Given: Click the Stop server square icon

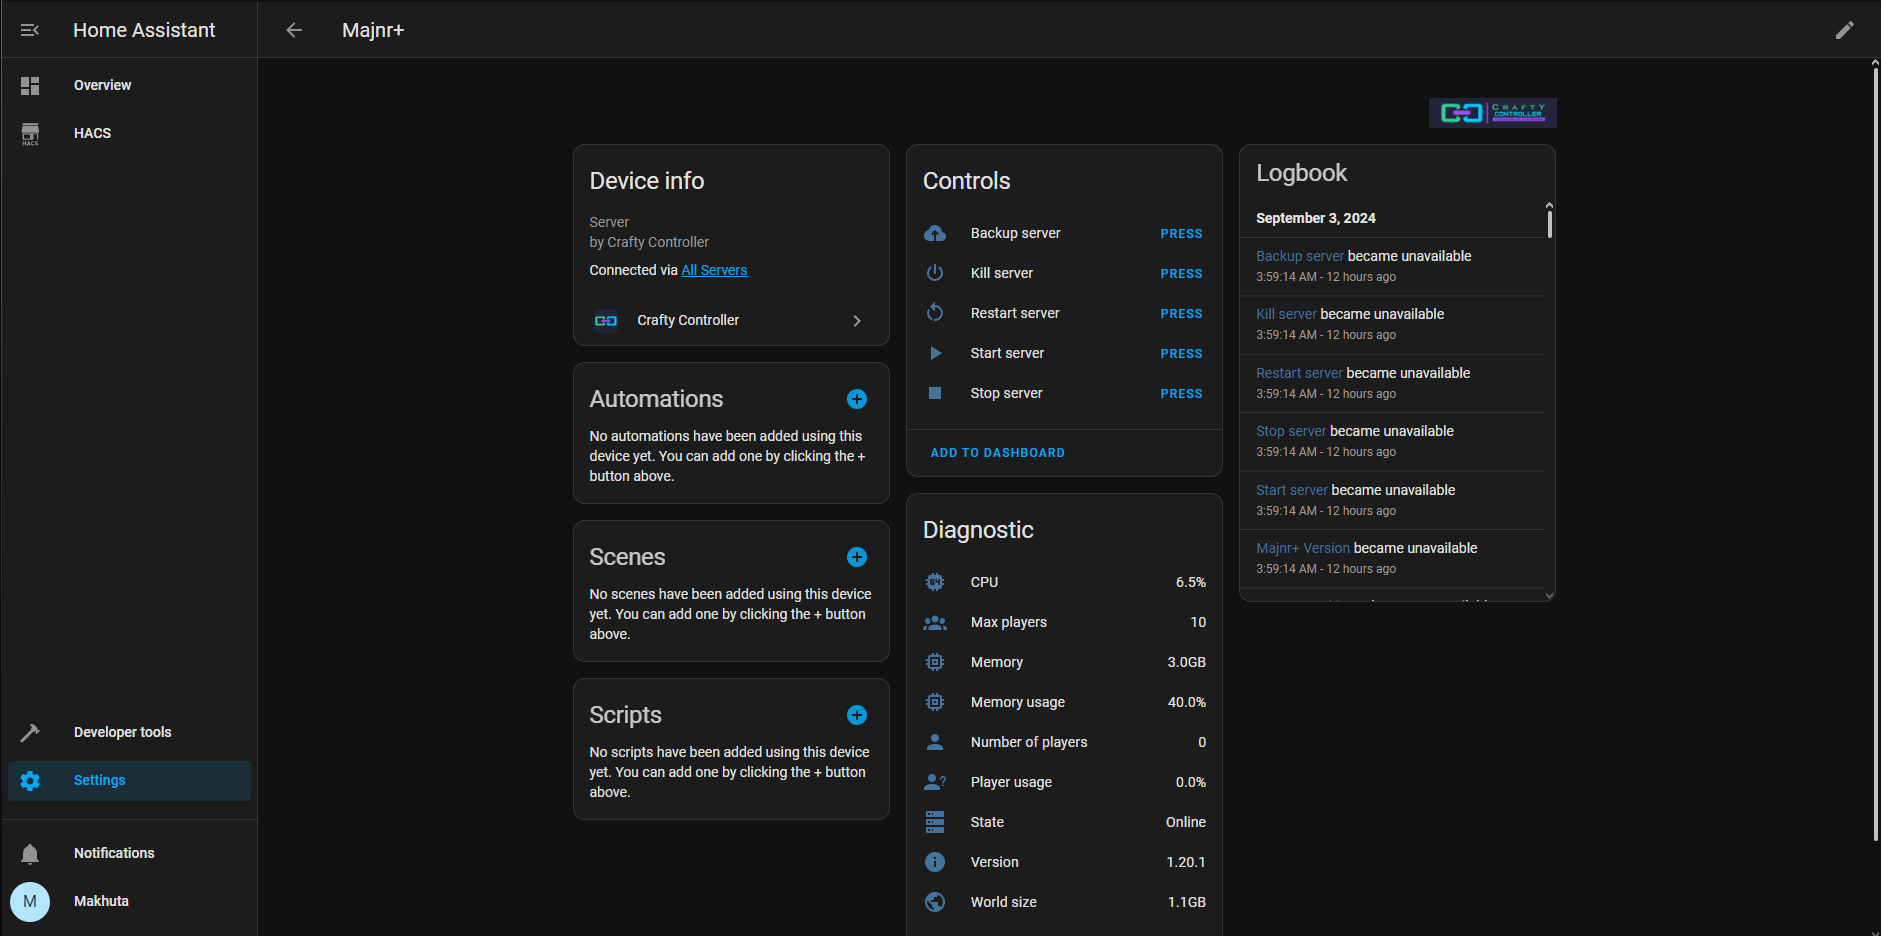Looking at the screenshot, I should (935, 393).
